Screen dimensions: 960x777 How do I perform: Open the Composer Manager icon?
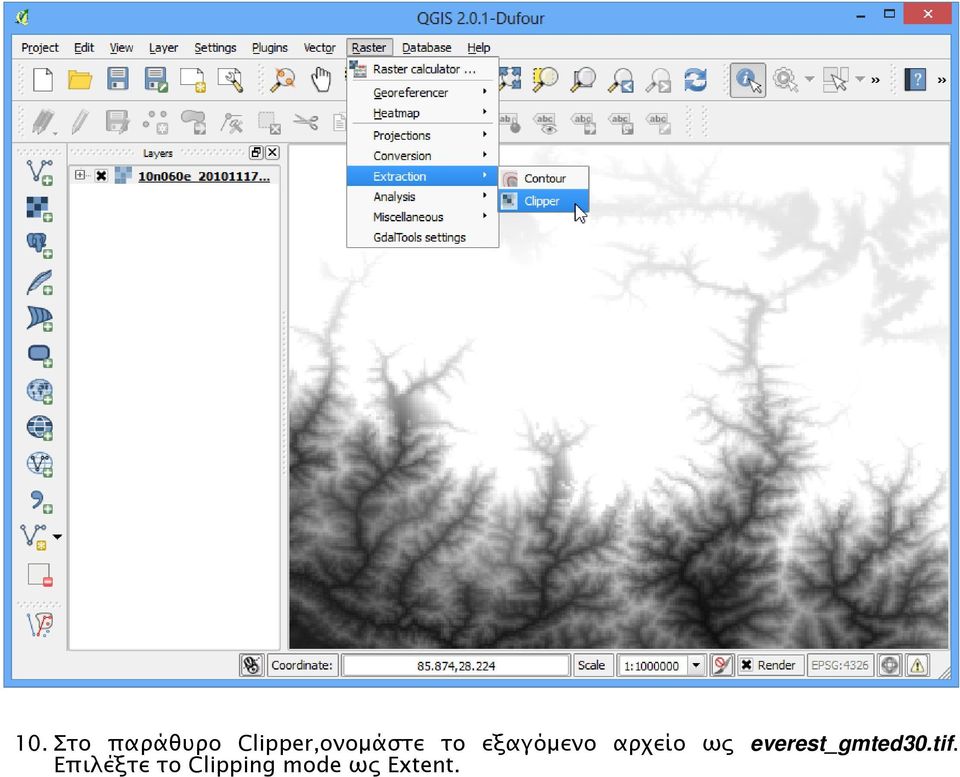coord(230,80)
